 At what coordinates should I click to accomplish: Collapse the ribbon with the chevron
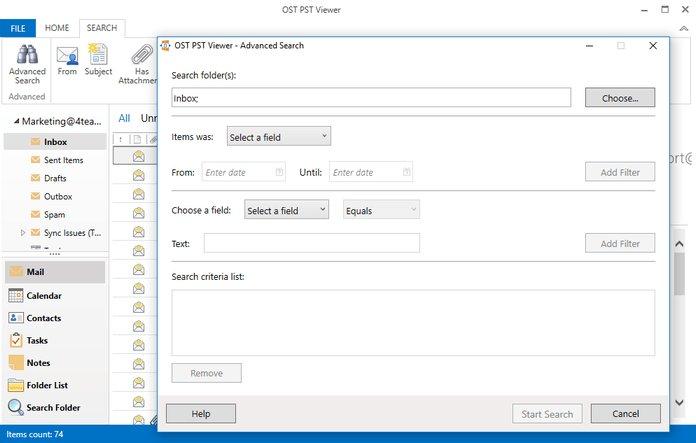tap(684, 28)
